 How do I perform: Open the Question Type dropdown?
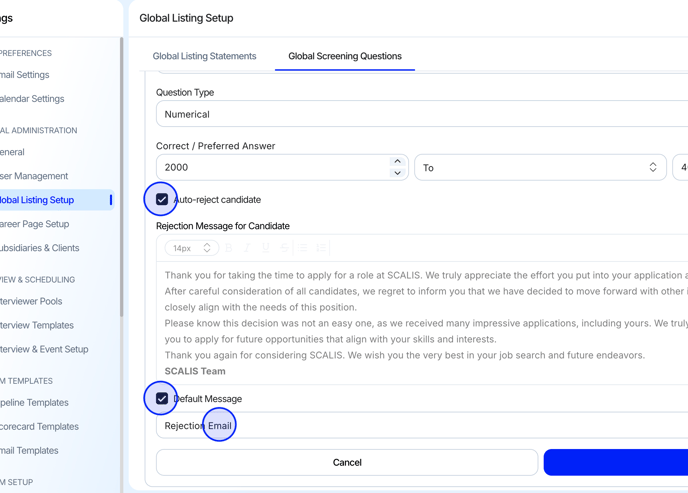[x=421, y=114]
